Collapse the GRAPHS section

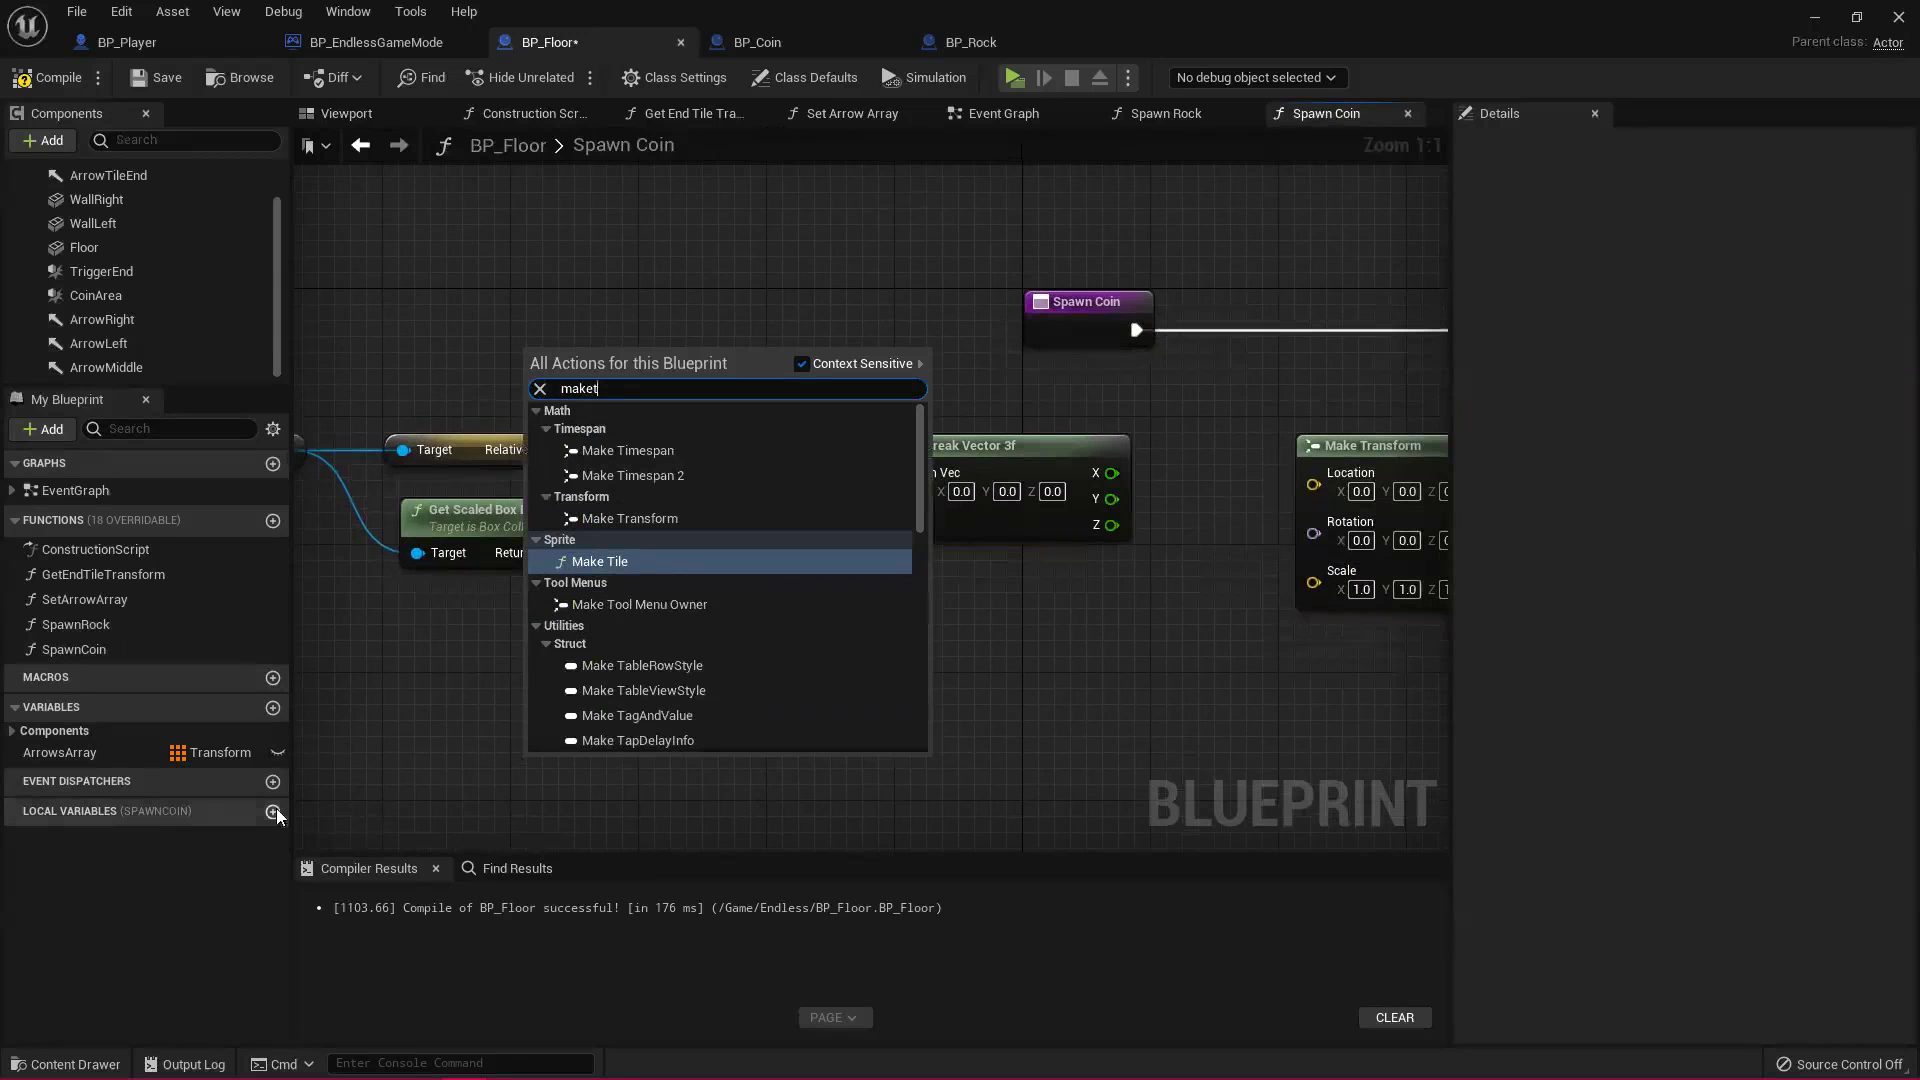(15, 464)
